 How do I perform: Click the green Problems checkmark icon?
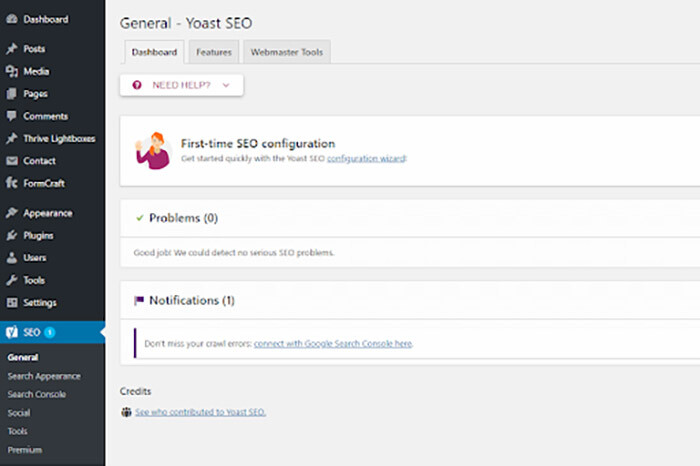pos(140,218)
